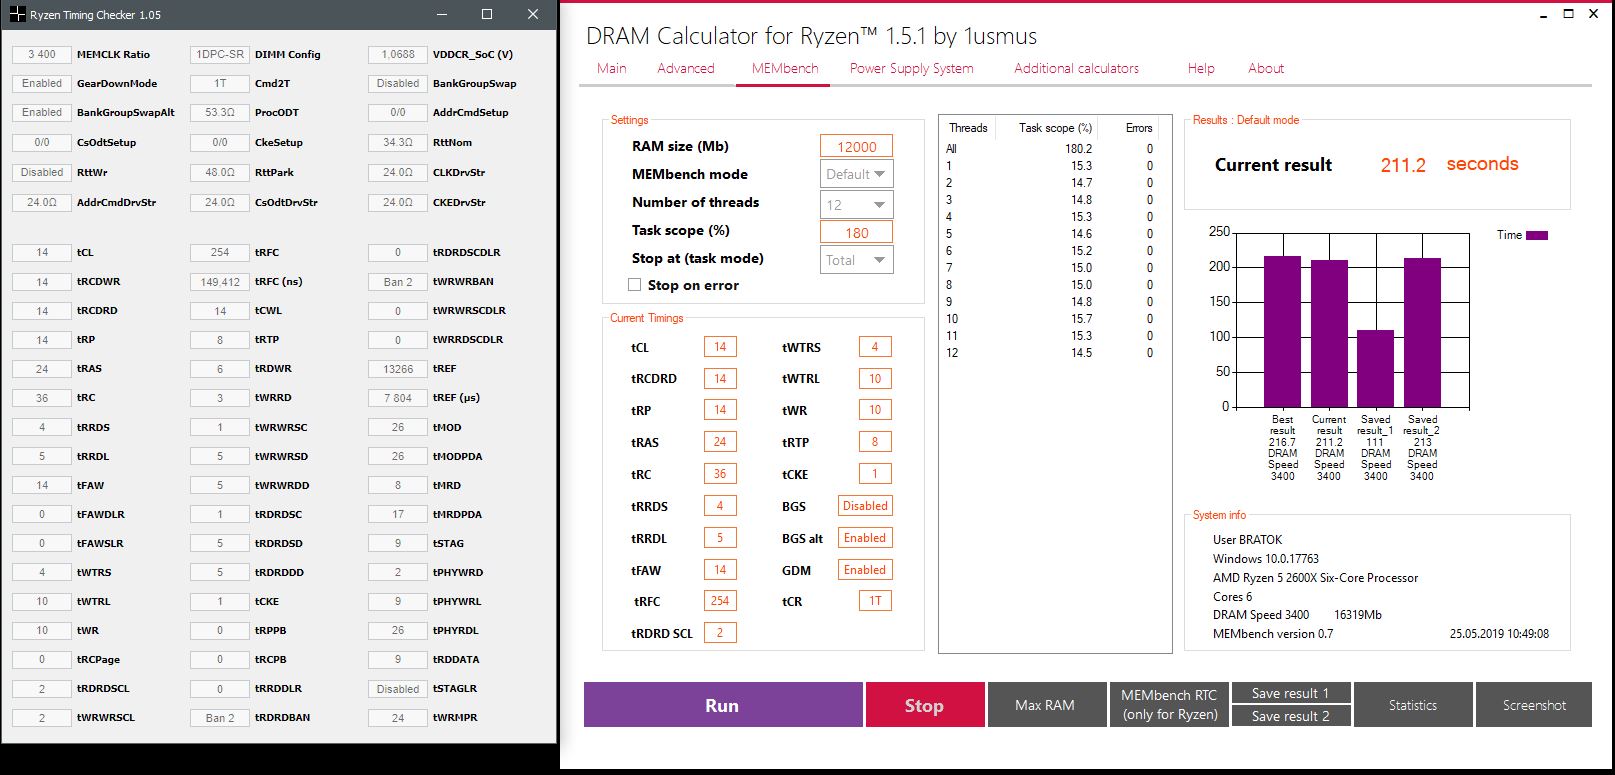1615x775 pixels.
Task: Click the tRFC (ns) value 149.412
Action: [220, 282]
